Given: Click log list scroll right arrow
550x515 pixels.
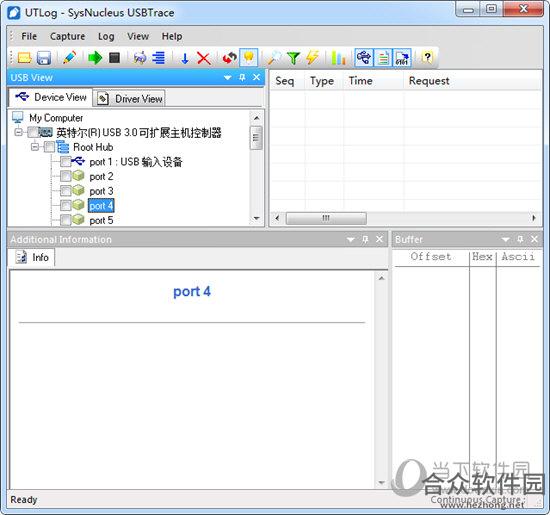Looking at the screenshot, I should pos(534,218).
